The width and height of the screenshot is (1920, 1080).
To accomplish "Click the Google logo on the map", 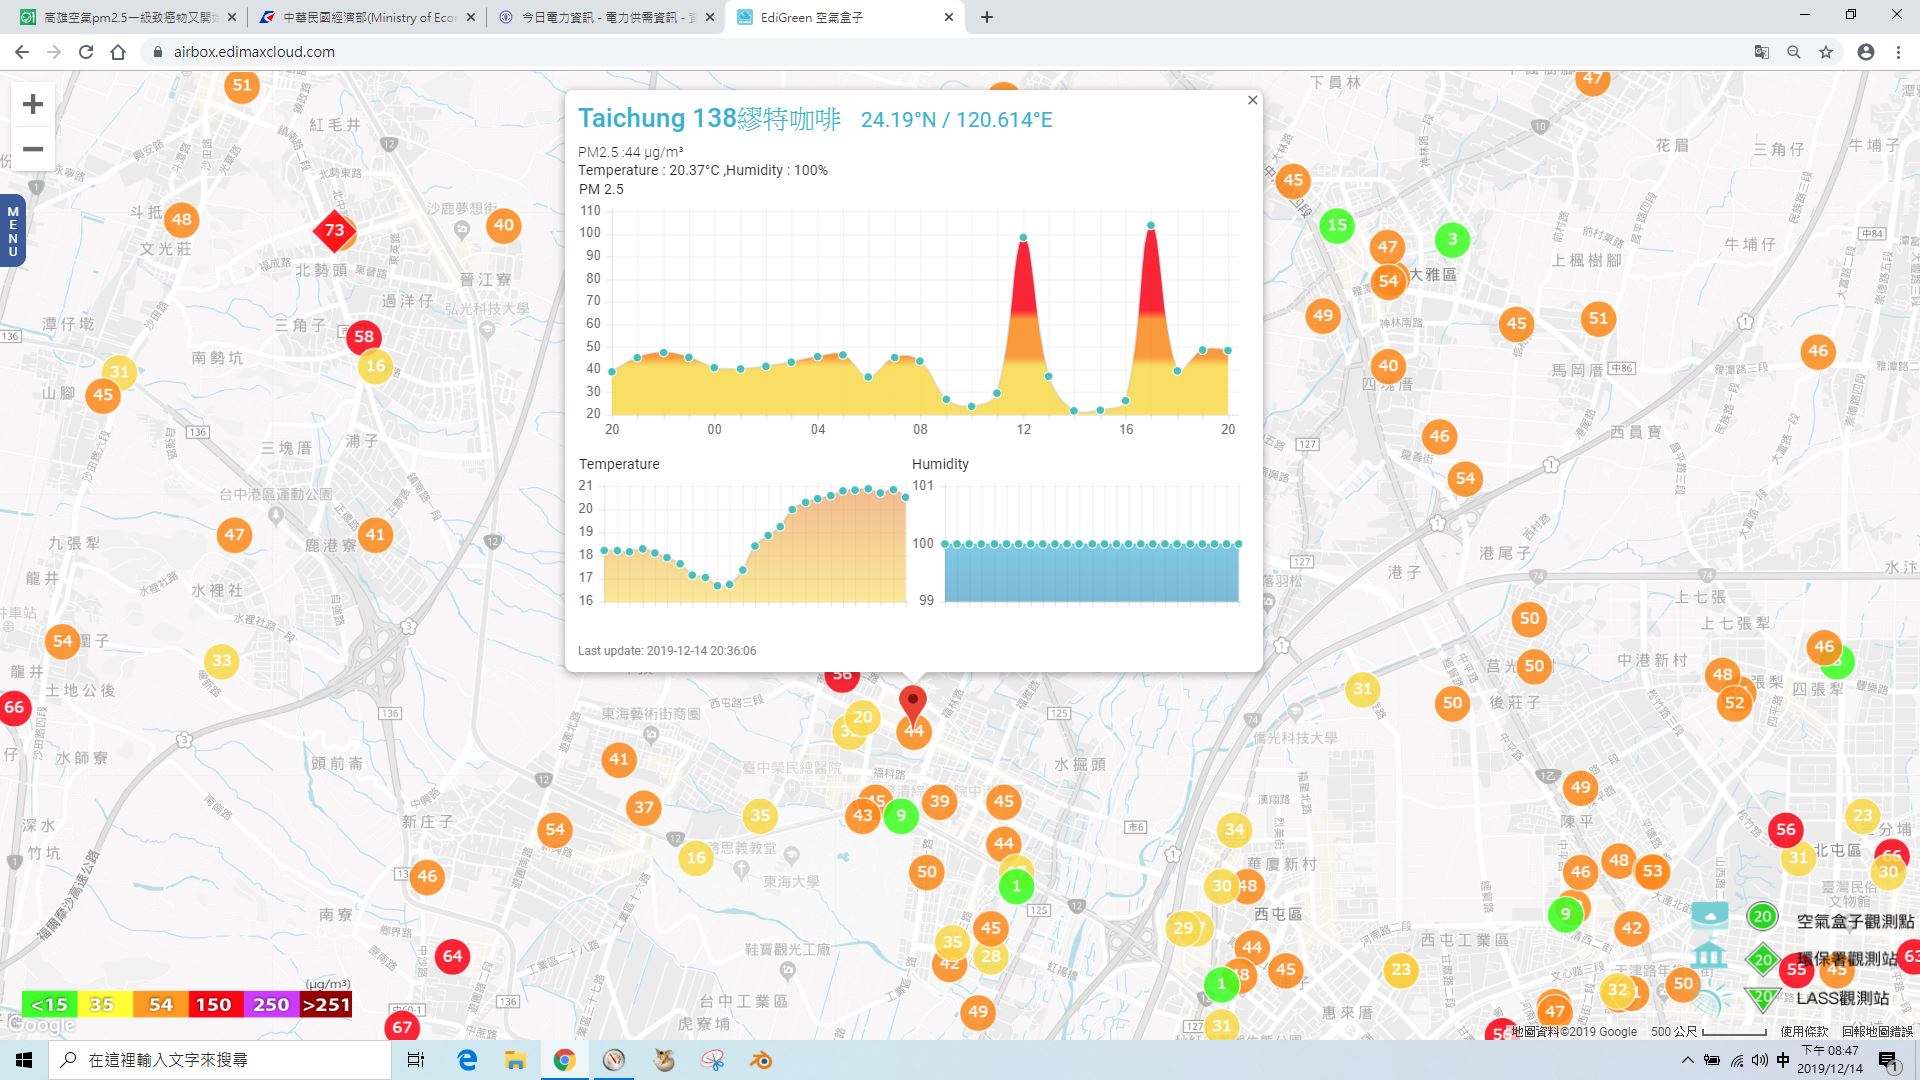I will 40,1025.
